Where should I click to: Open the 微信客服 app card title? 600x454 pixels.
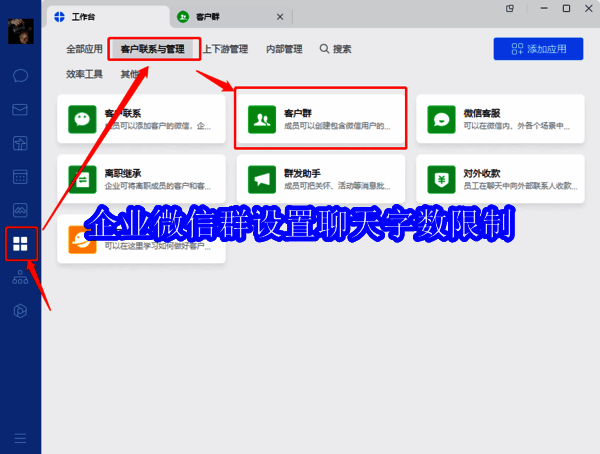point(482,113)
